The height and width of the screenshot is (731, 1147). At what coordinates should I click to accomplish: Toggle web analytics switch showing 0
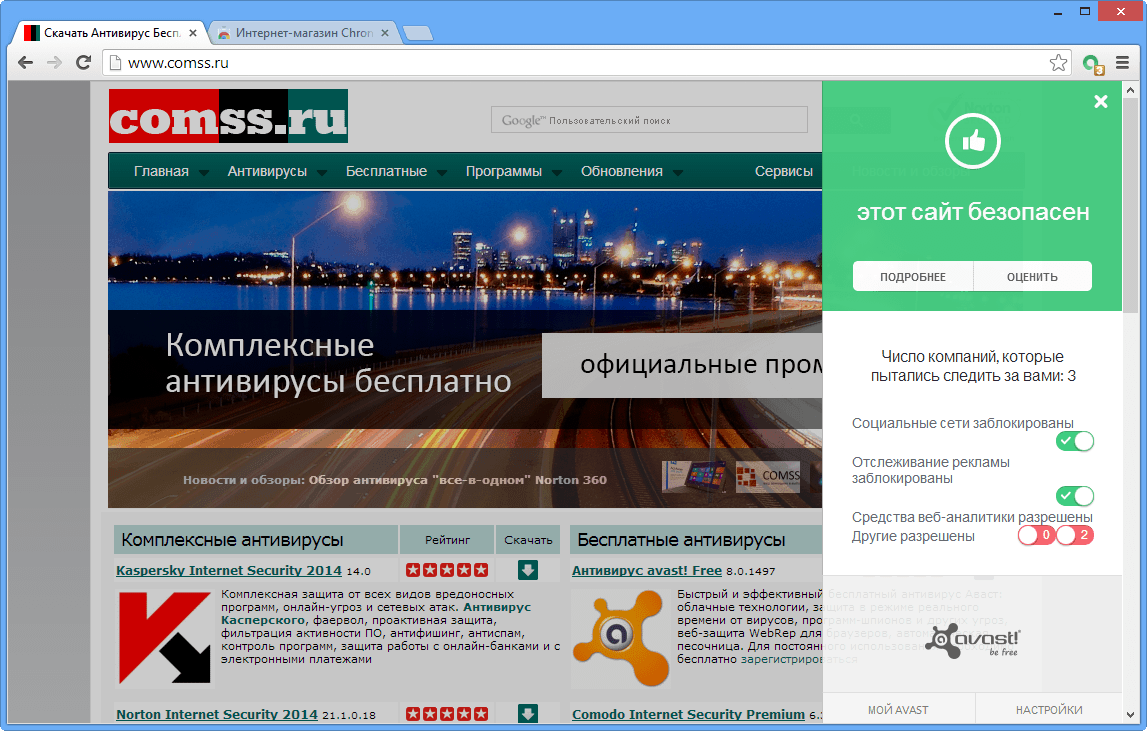1037,535
